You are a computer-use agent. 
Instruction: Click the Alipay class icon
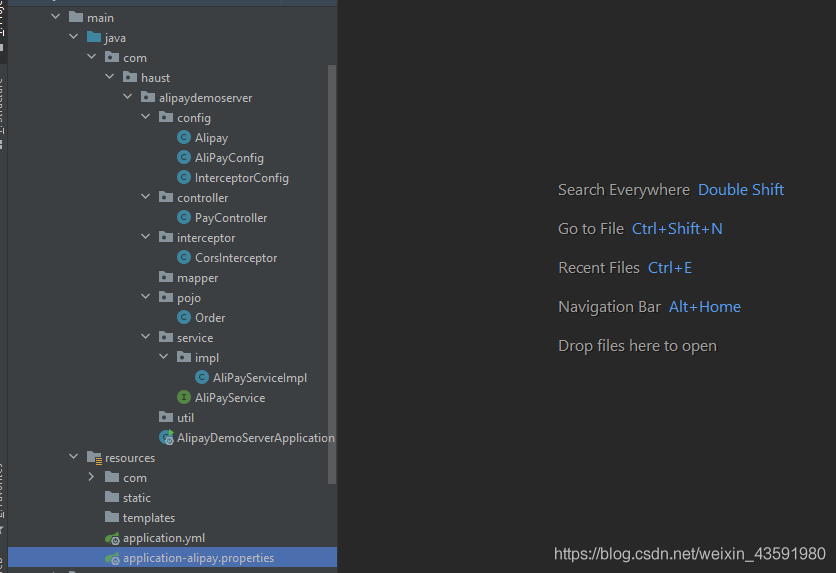pos(184,138)
